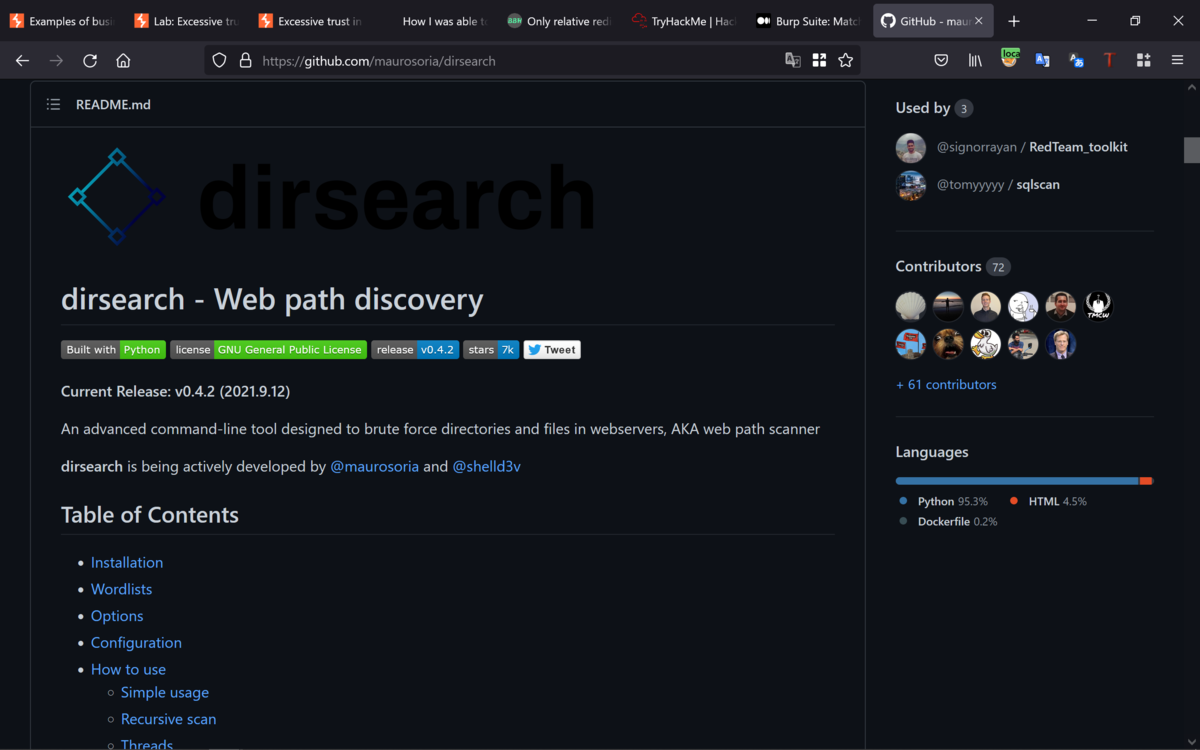Close the active GitHub tab
This screenshot has width=1200, height=750.
(x=978, y=21)
